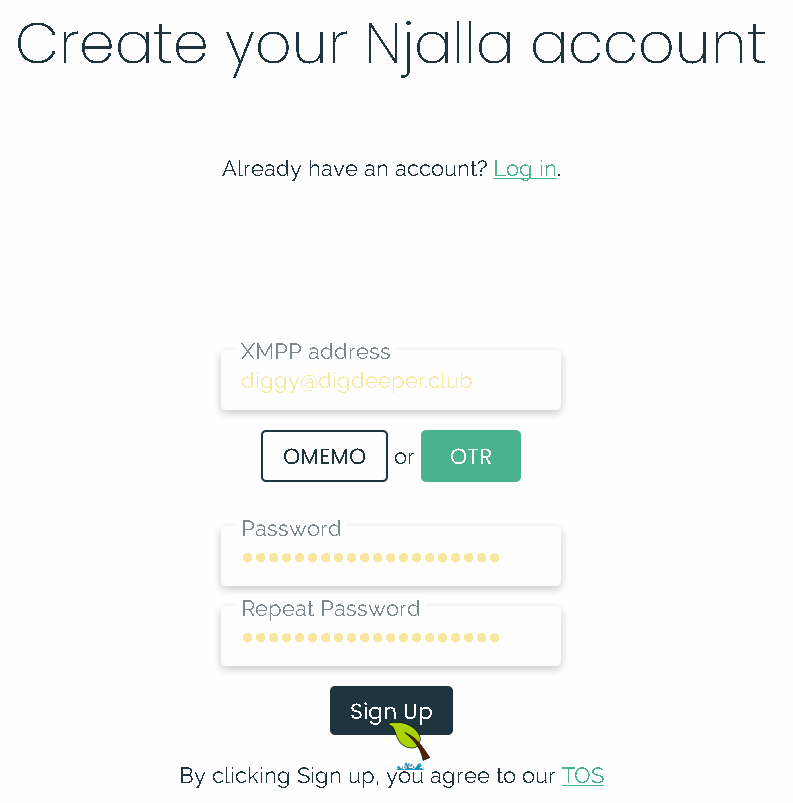793x803 pixels.
Task: Focus the Repeat Password field
Action: [x=391, y=637]
